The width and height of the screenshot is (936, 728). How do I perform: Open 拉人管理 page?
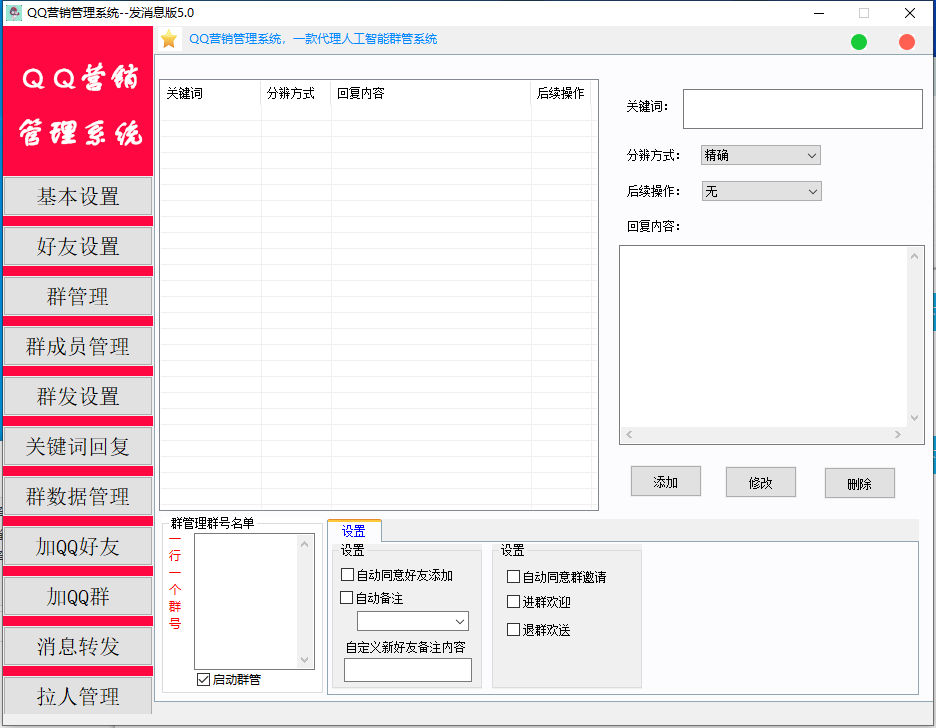click(x=78, y=696)
